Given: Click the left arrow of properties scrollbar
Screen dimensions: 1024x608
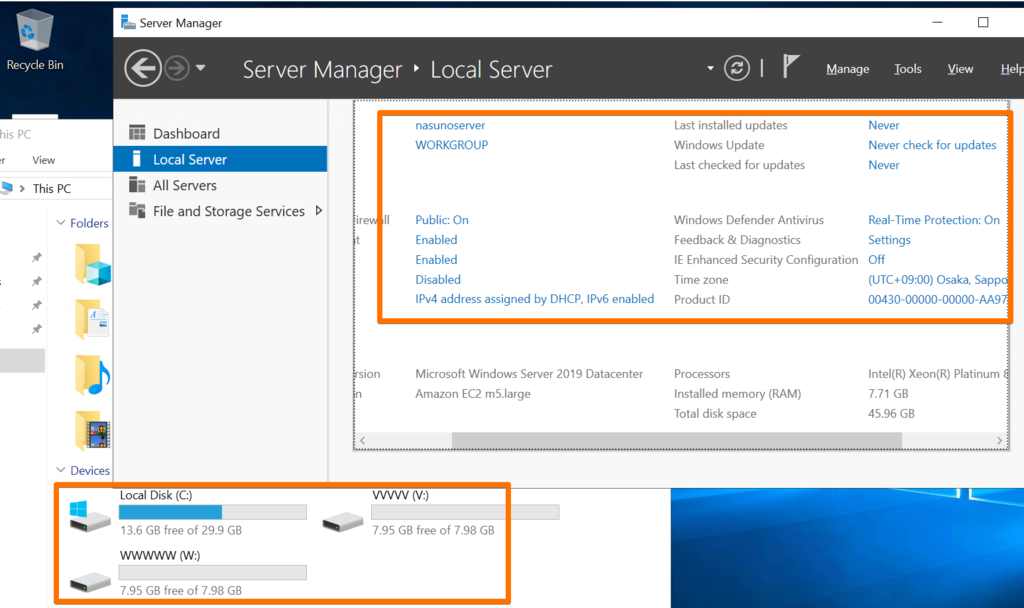Looking at the screenshot, I should 362,440.
